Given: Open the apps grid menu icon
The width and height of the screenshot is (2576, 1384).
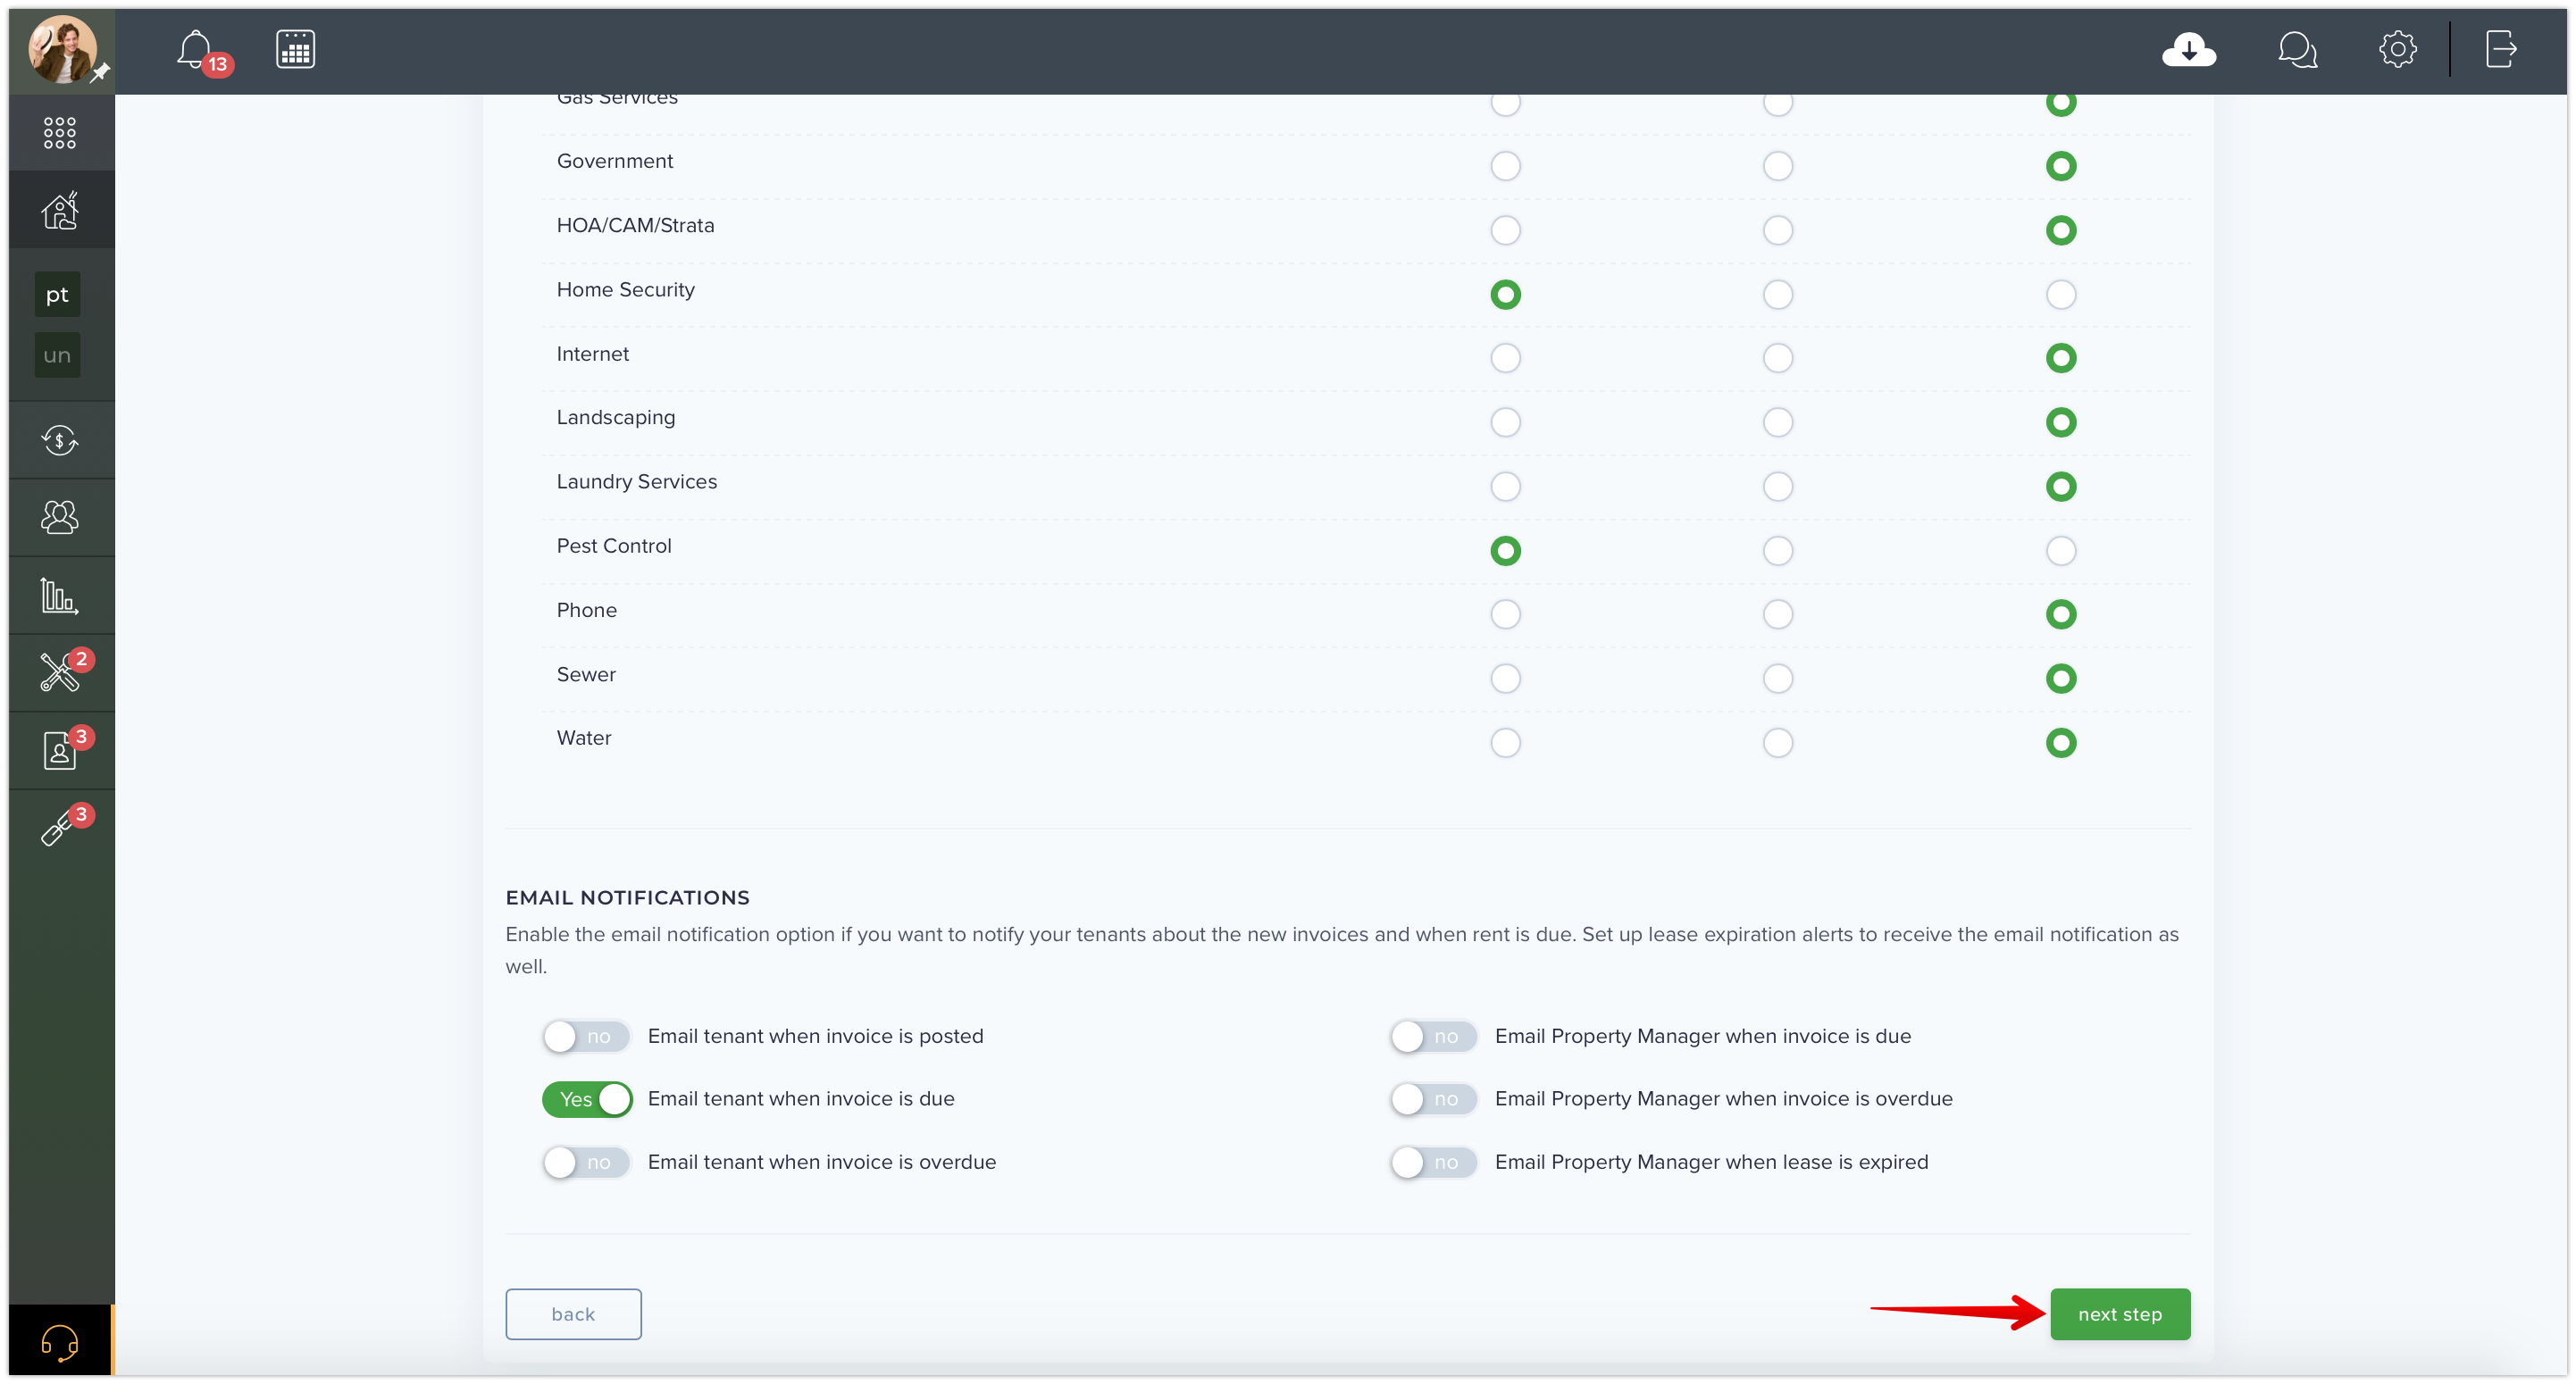Looking at the screenshot, I should [59, 132].
